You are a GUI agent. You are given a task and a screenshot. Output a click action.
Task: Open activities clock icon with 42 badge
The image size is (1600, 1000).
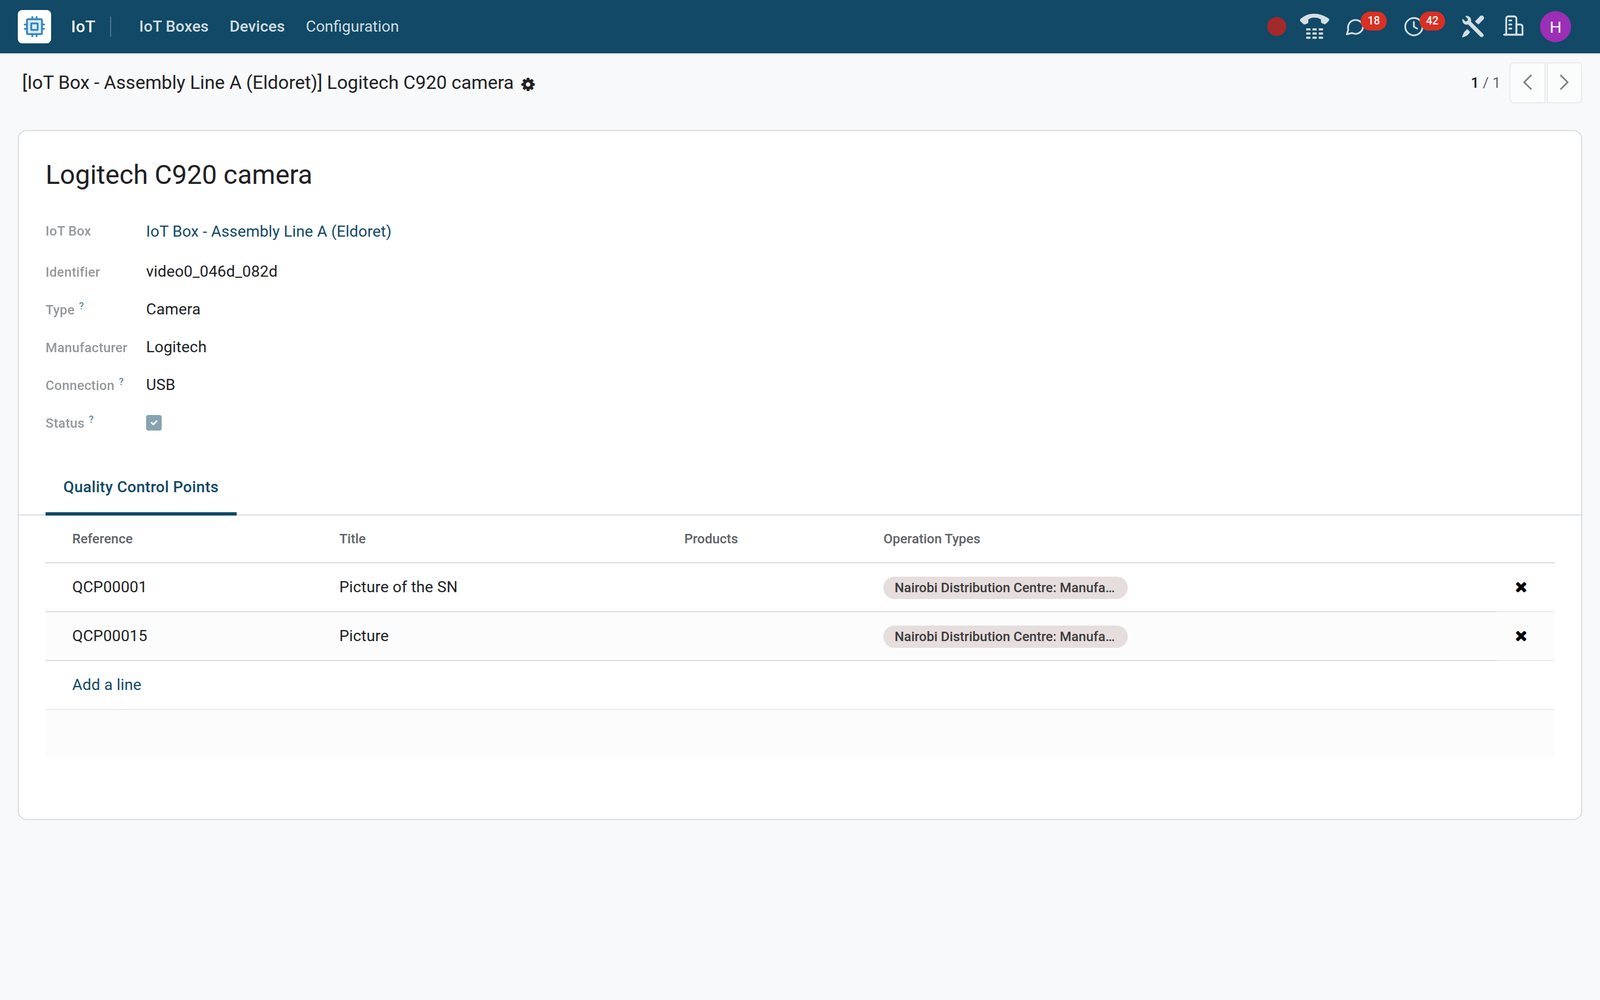tap(1423, 26)
